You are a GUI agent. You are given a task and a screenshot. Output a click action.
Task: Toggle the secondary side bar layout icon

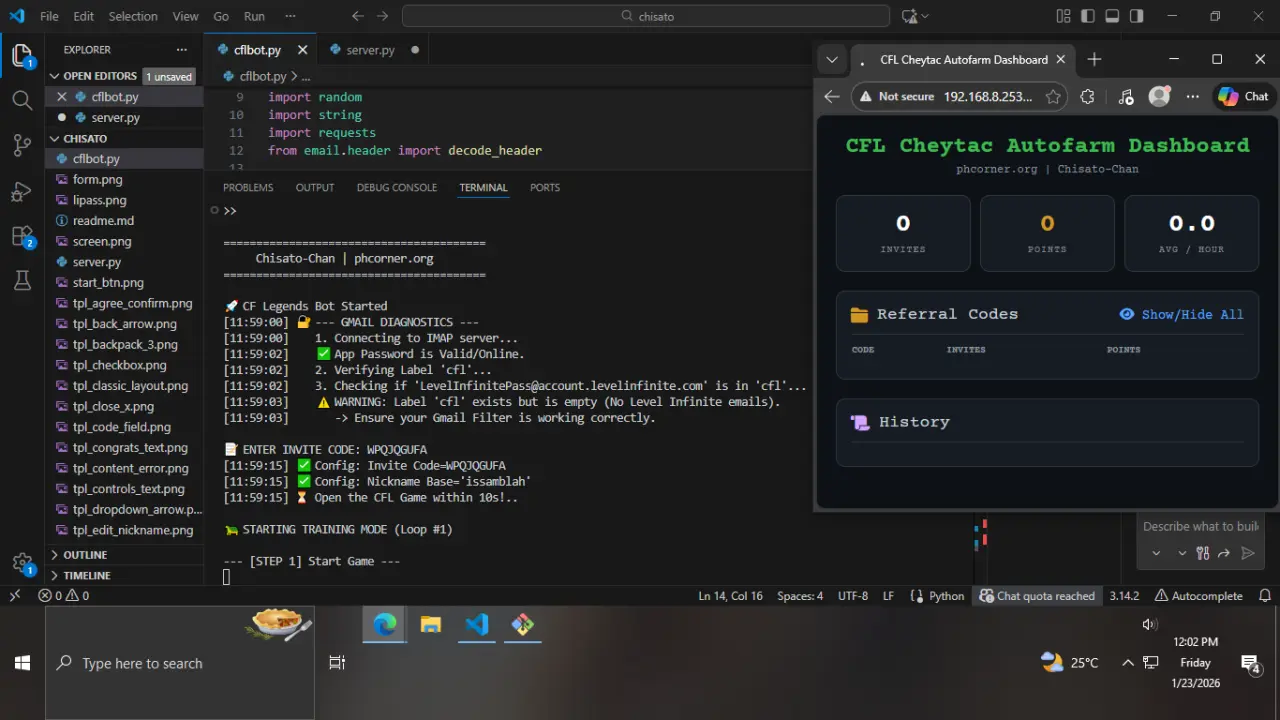(x=1137, y=16)
